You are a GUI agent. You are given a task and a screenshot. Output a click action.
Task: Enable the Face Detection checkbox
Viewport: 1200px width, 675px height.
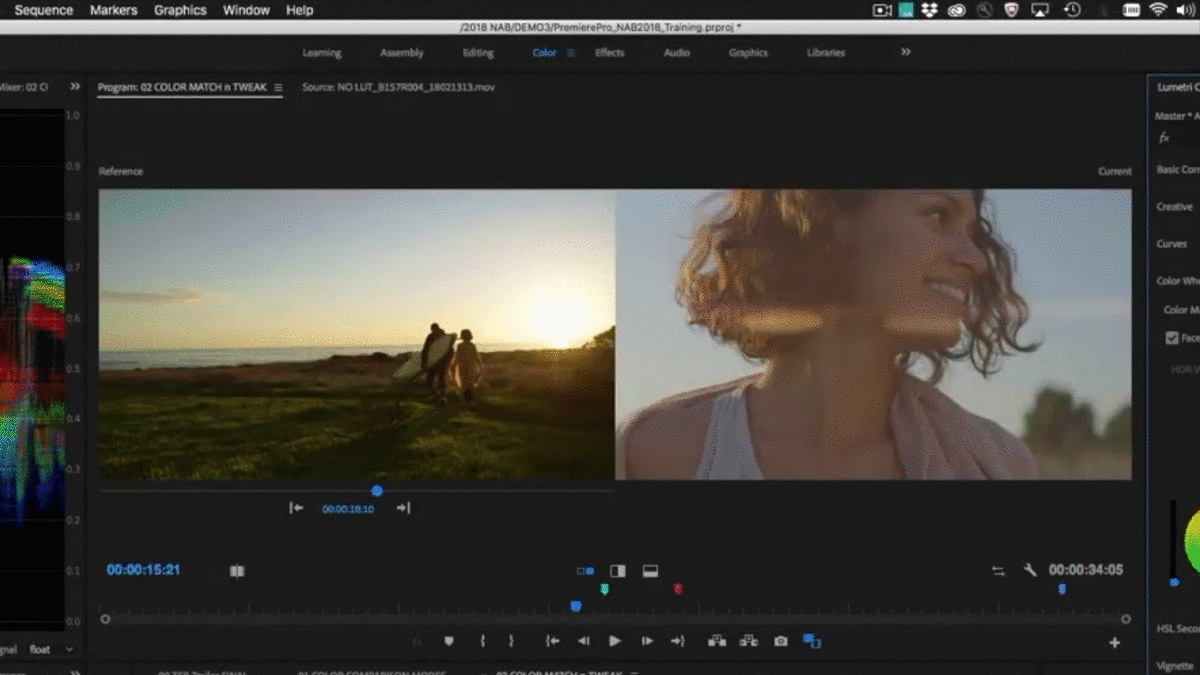[x=1171, y=337]
